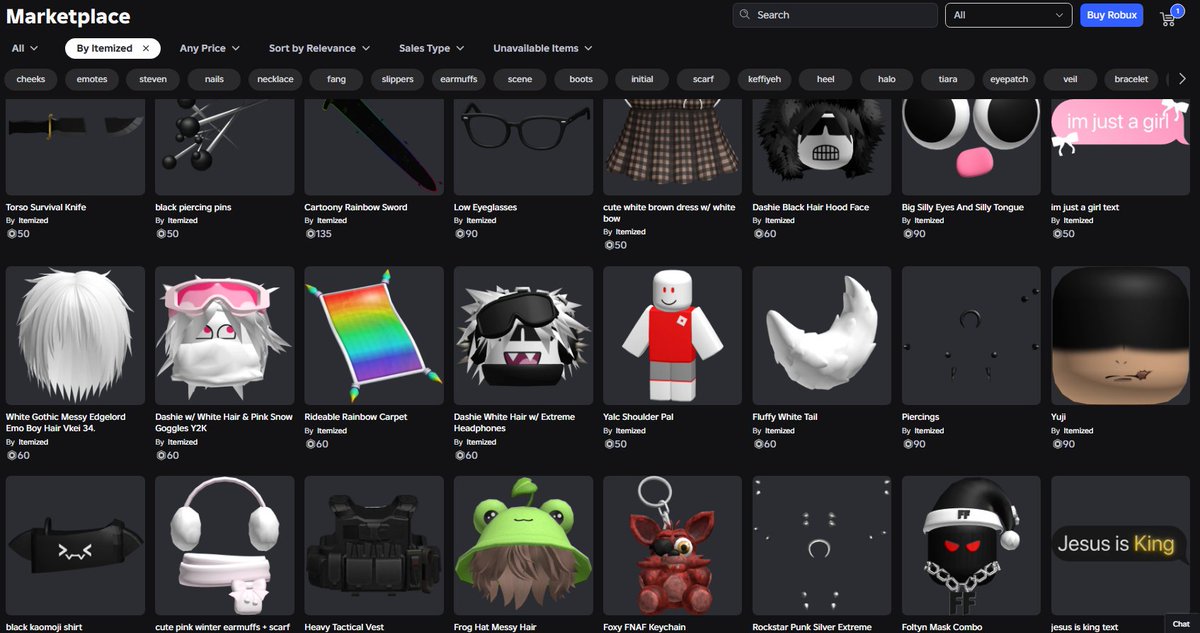Click Torso Survival Knife title
The height and width of the screenshot is (633, 1200).
click(x=46, y=207)
